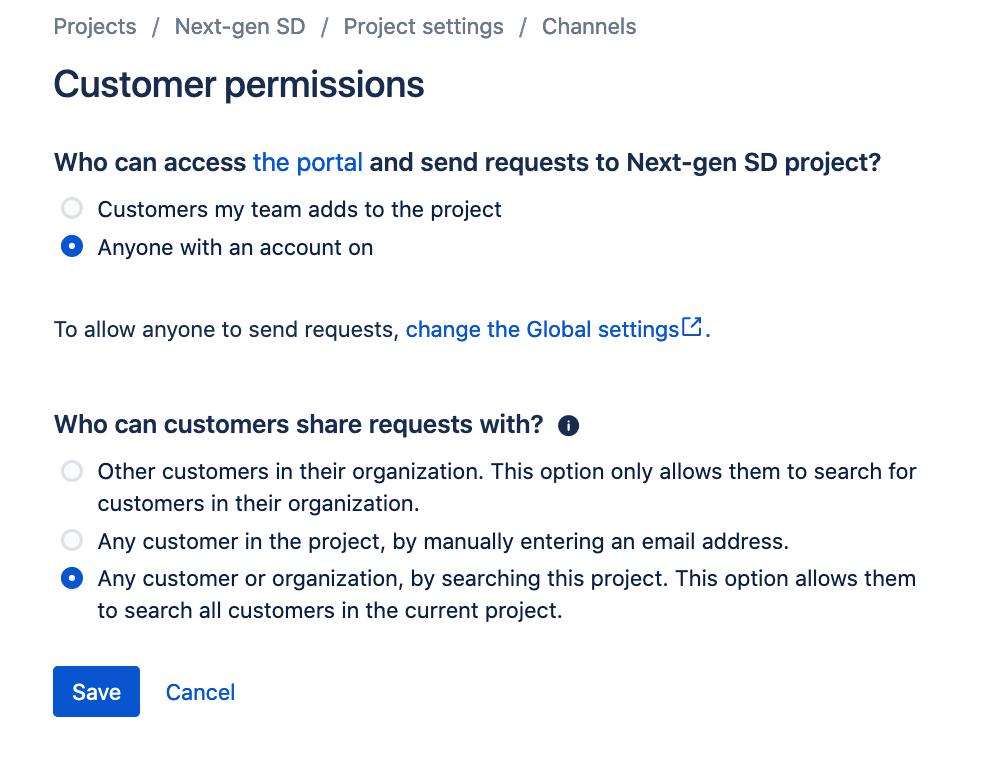Click the 'Who can customers share requests with?' heading

298,425
